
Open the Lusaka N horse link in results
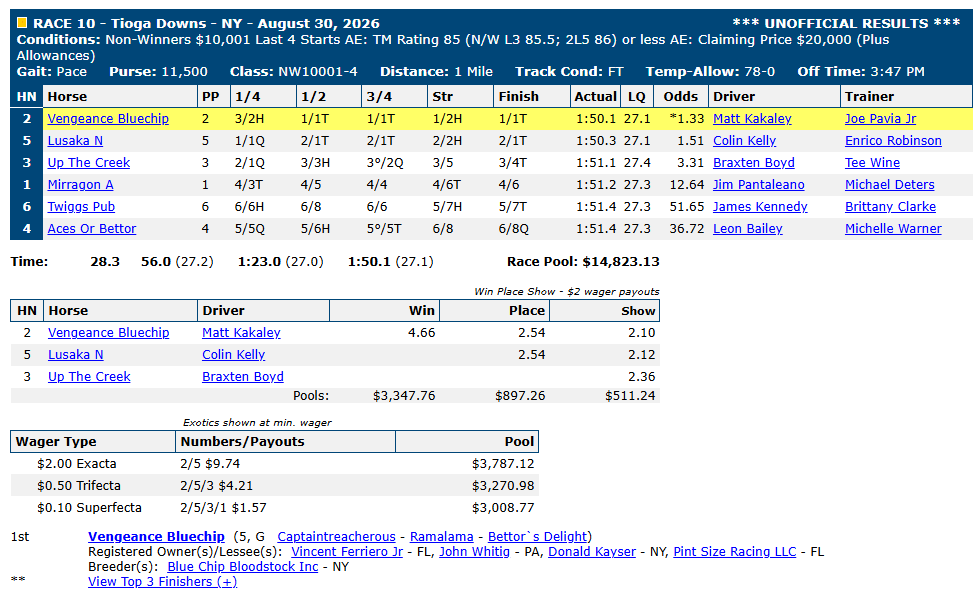click(75, 141)
